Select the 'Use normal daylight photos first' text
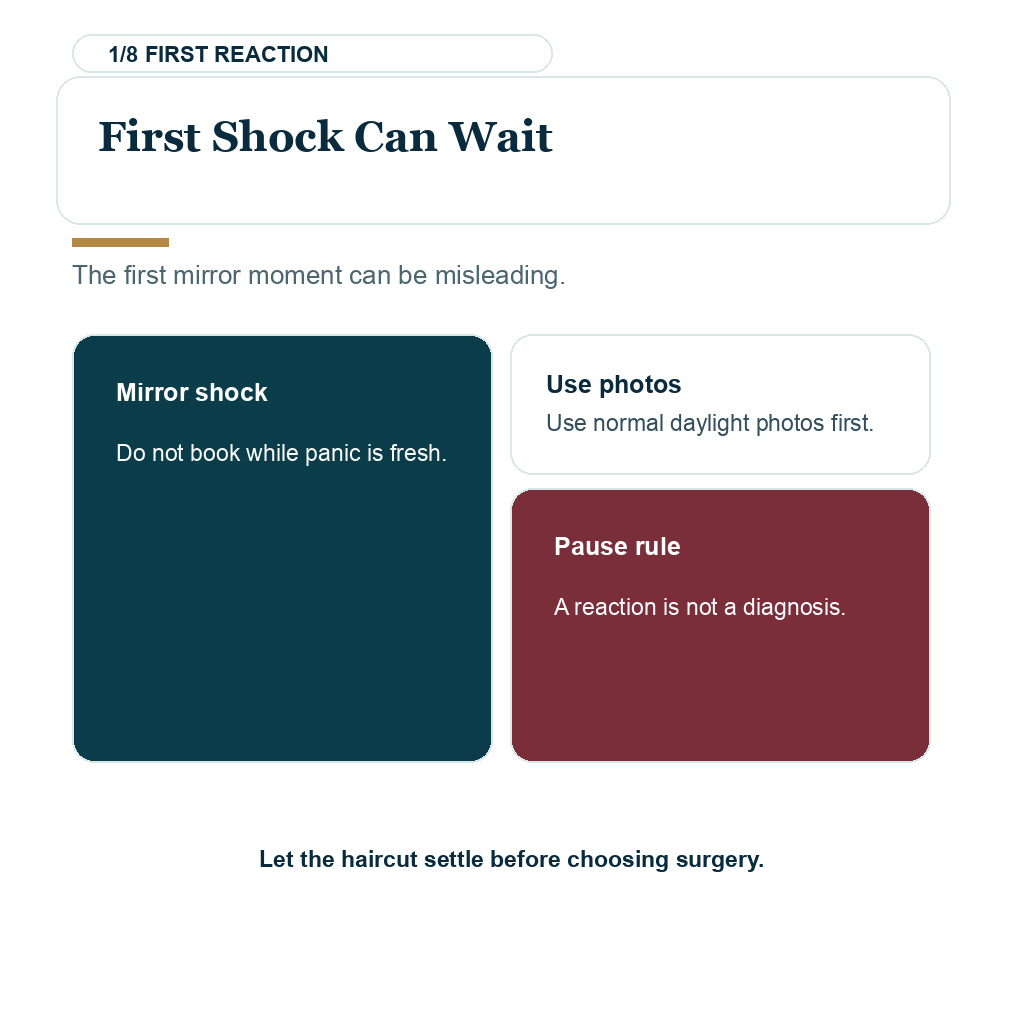The height and width of the screenshot is (1024, 1024). [x=710, y=423]
